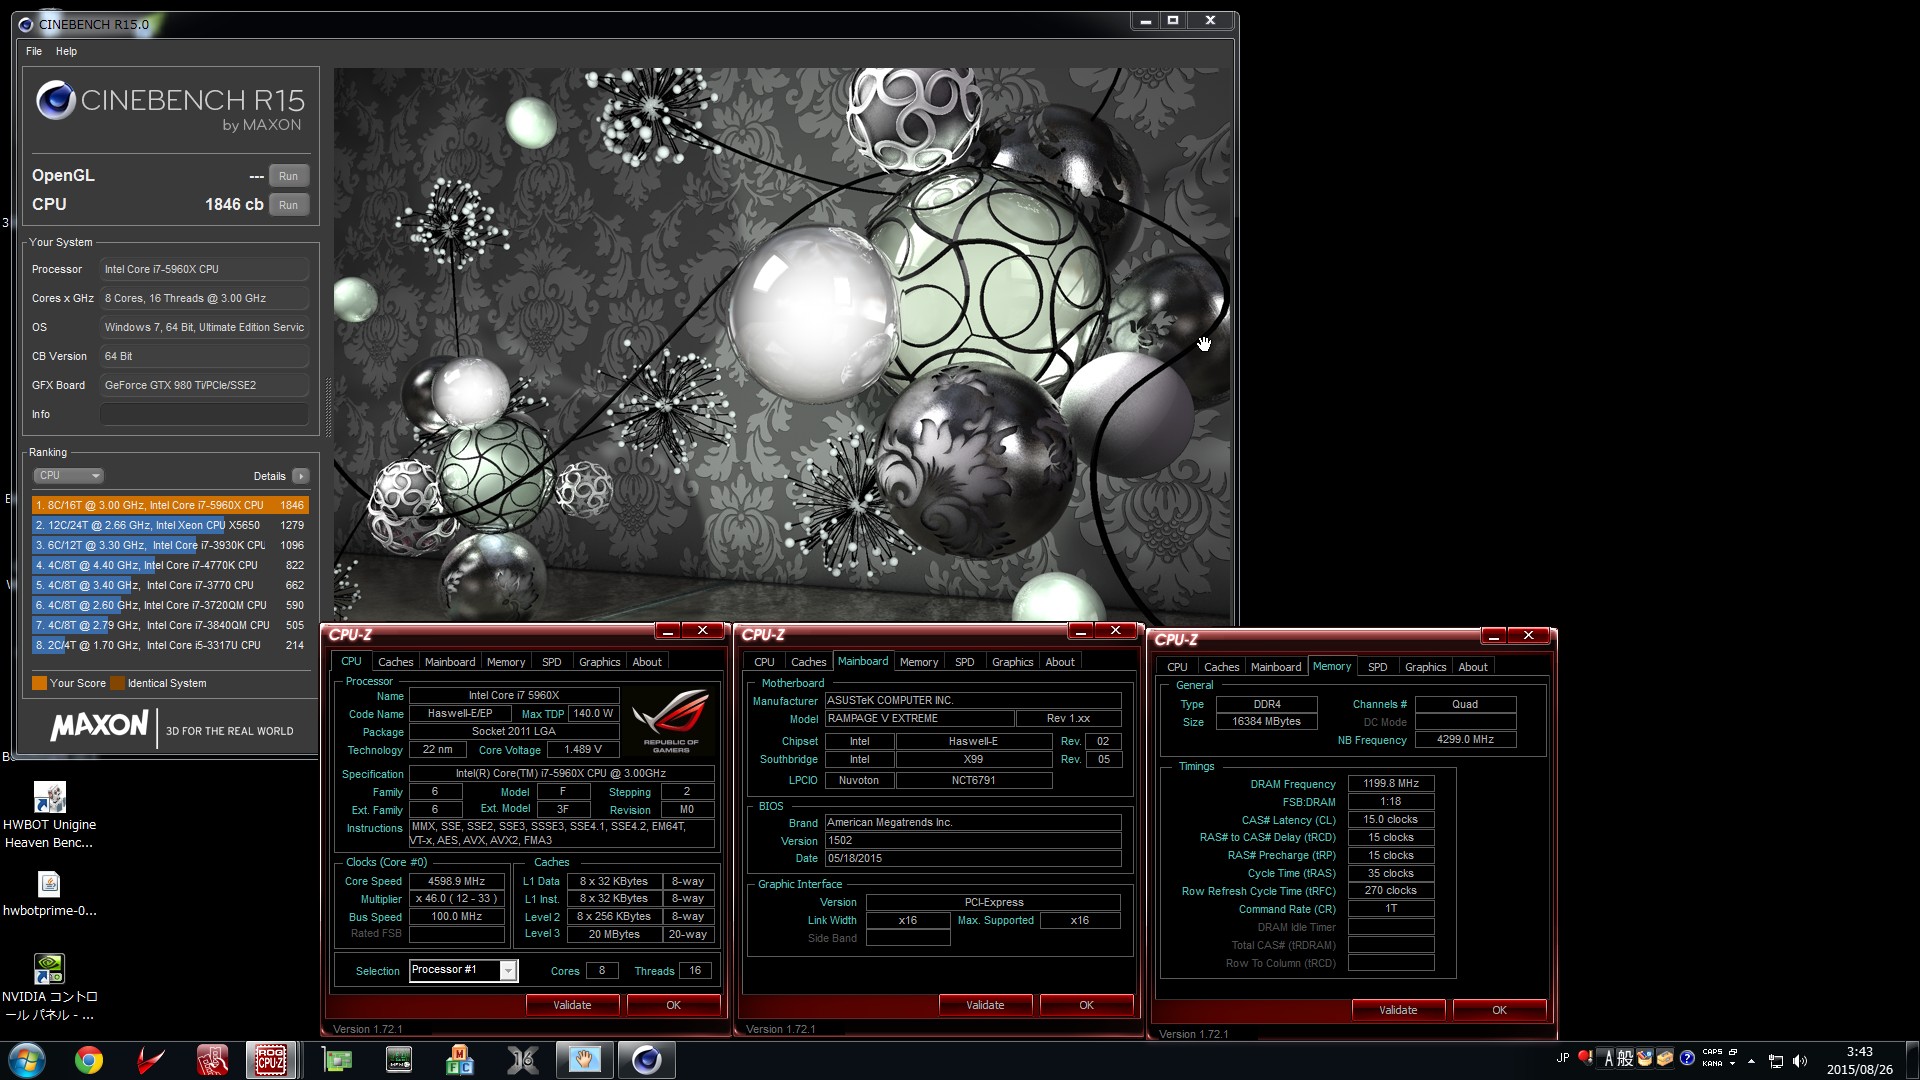Open About tab in first CPU-Z window
This screenshot has height=1080, width=1920.
647,662
